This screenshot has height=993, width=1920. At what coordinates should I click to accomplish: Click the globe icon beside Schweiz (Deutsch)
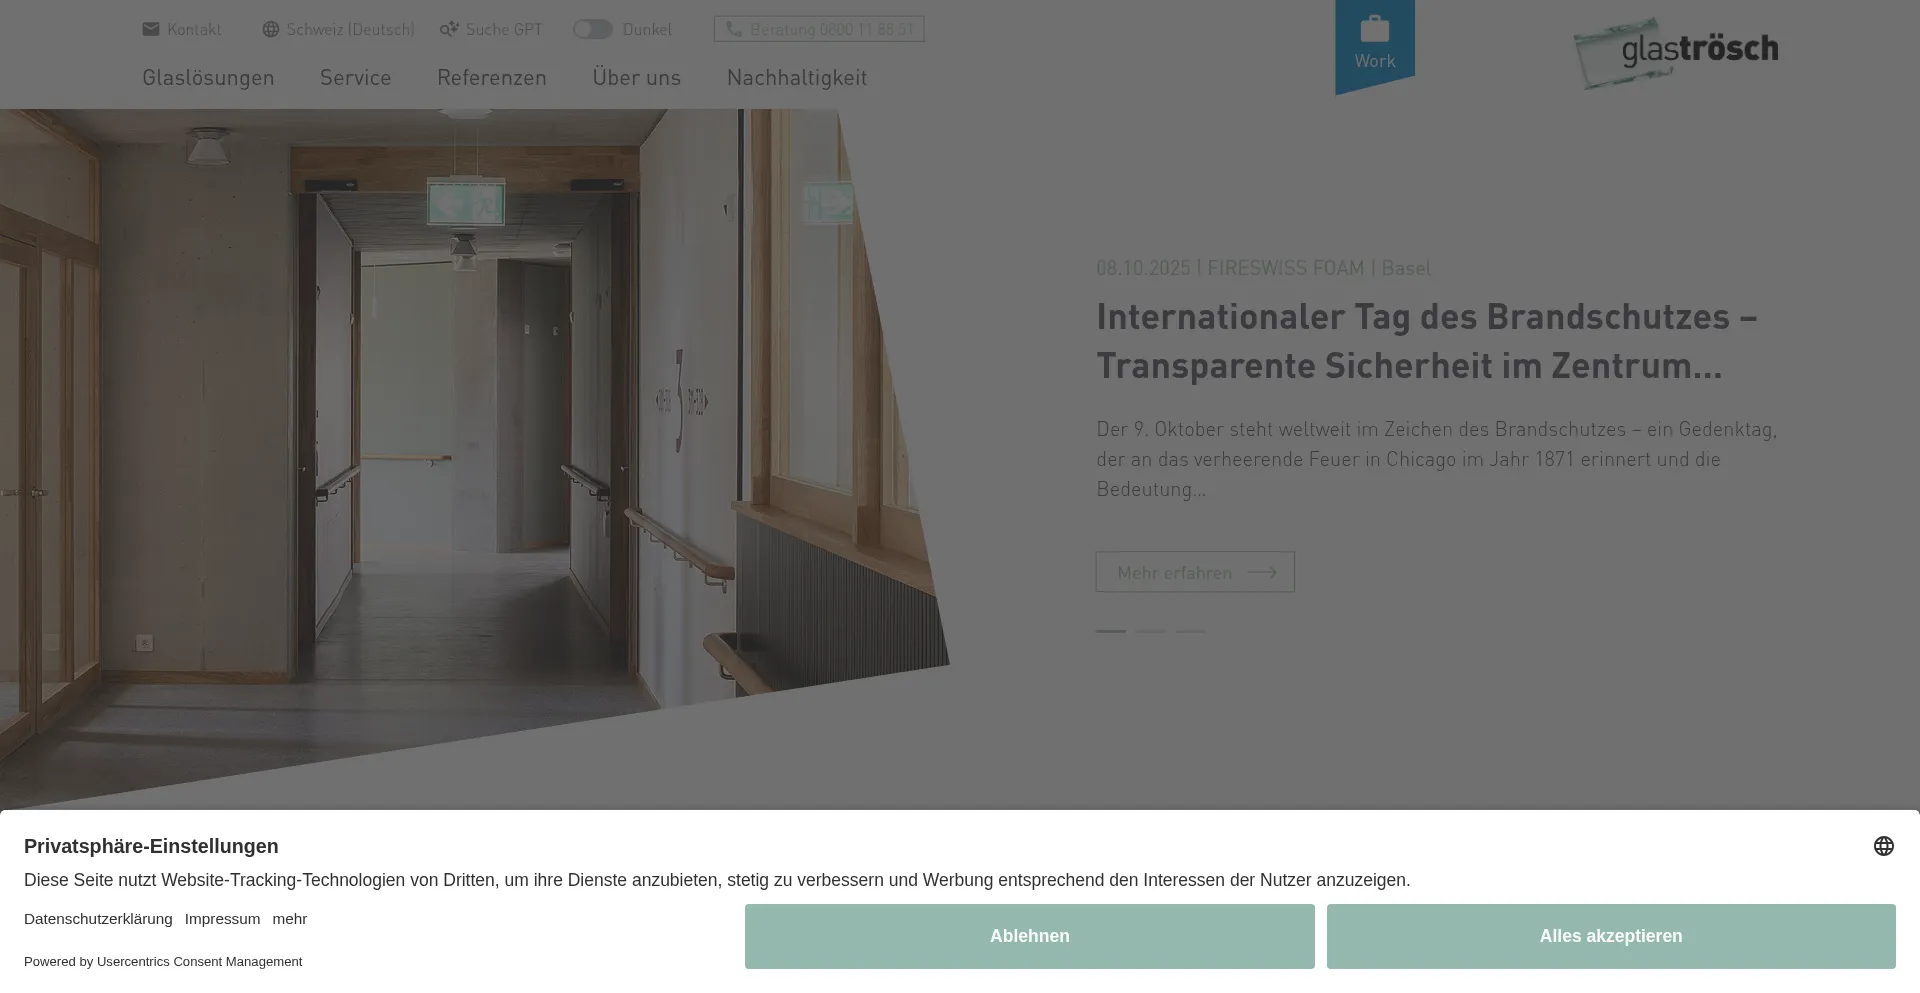tap(270, 29)
